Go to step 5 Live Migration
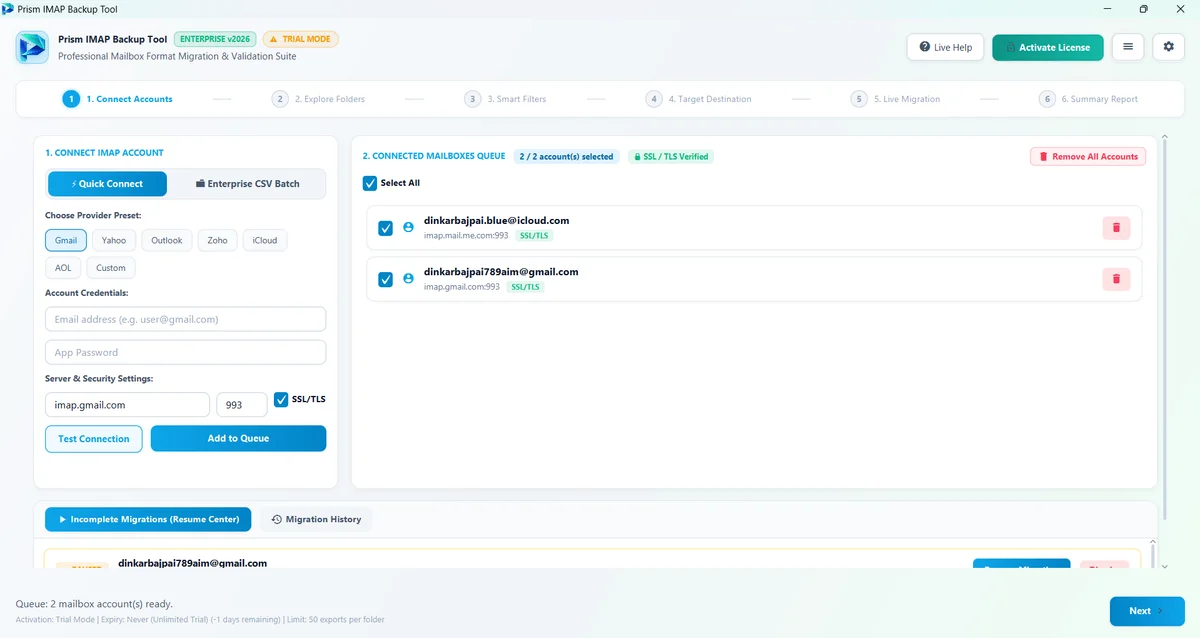The width and height of the screenshot is (1200, 638). click(895, 99)
